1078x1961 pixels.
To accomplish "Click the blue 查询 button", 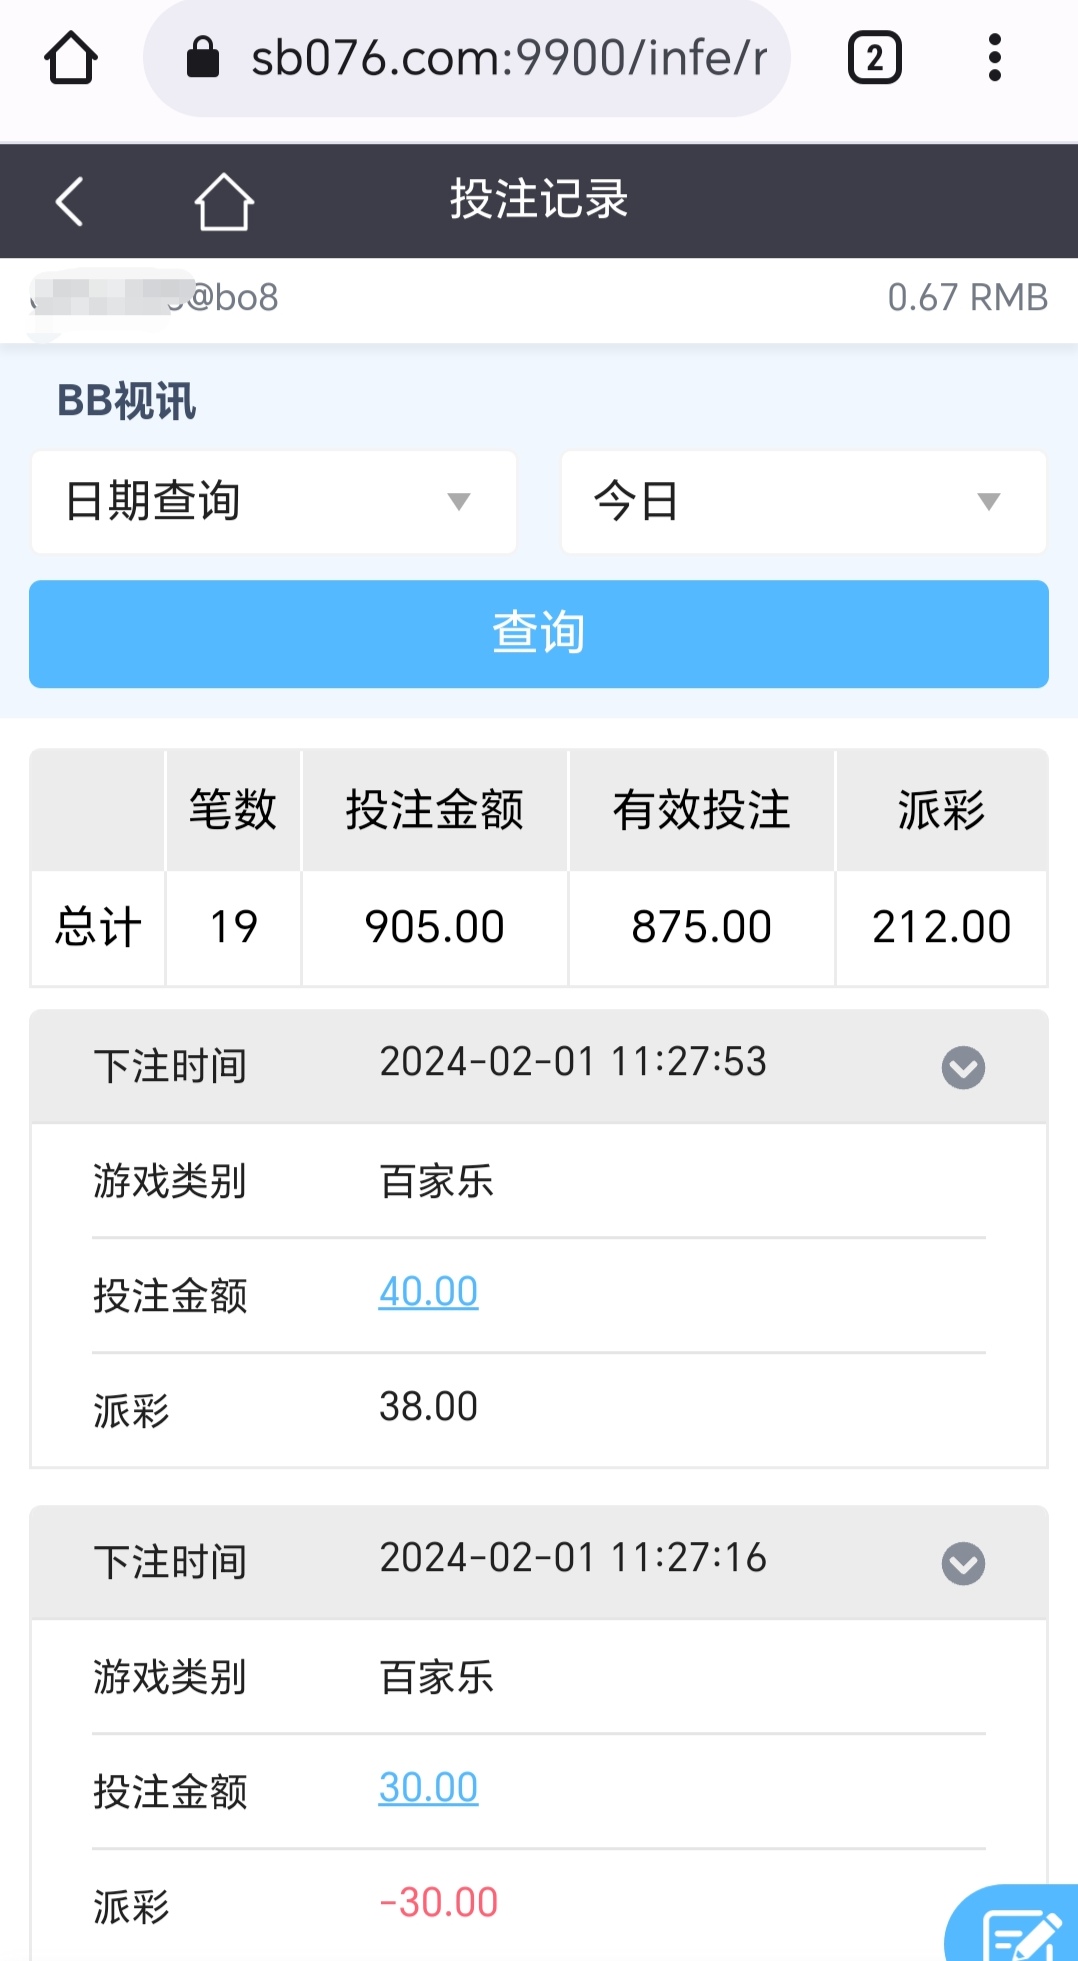I will [539, 634].
